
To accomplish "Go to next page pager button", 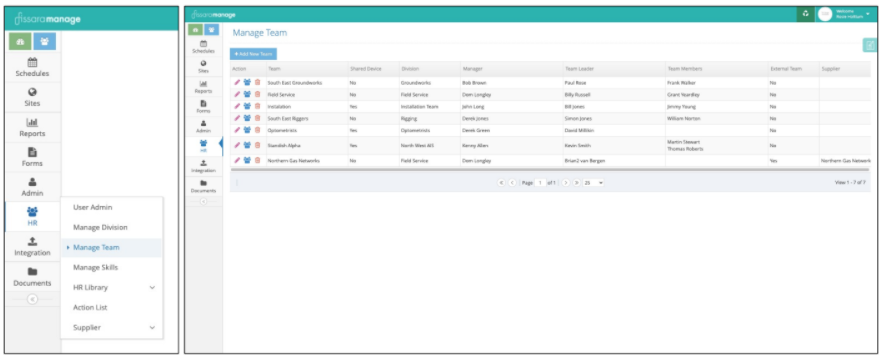I will (566, 183).
